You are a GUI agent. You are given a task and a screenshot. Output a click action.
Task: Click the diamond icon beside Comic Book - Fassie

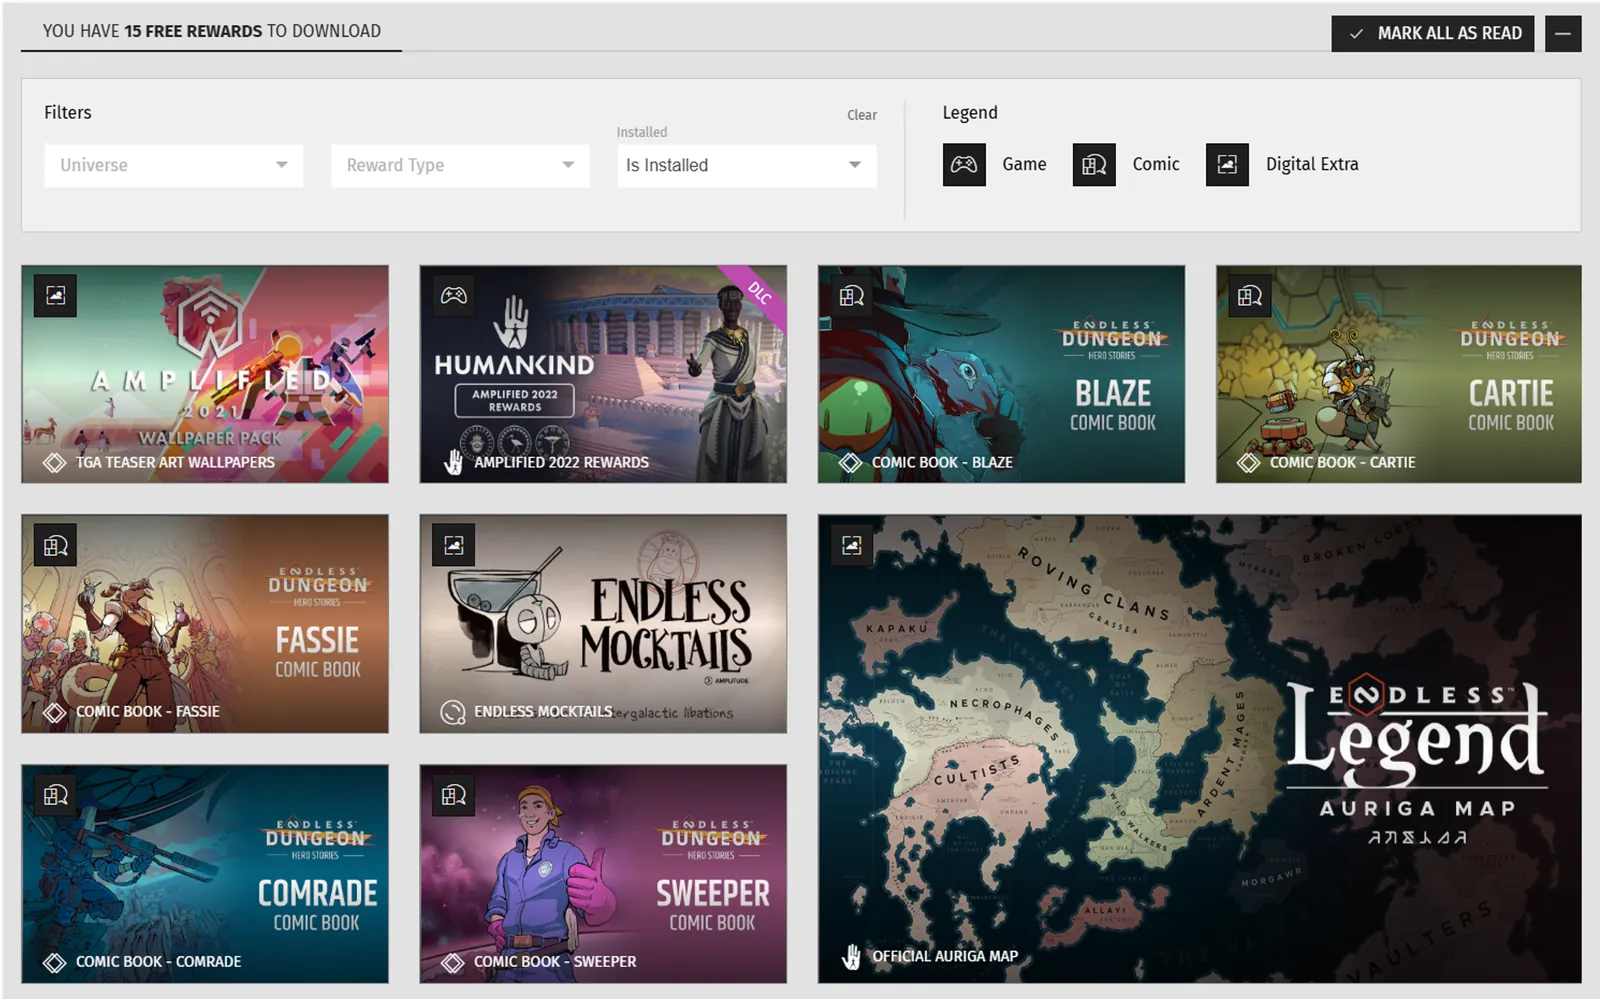click(54, 713)
